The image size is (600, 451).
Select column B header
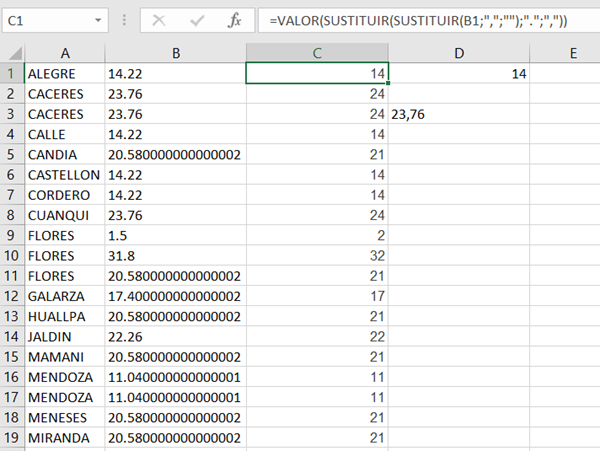[176, 53]
